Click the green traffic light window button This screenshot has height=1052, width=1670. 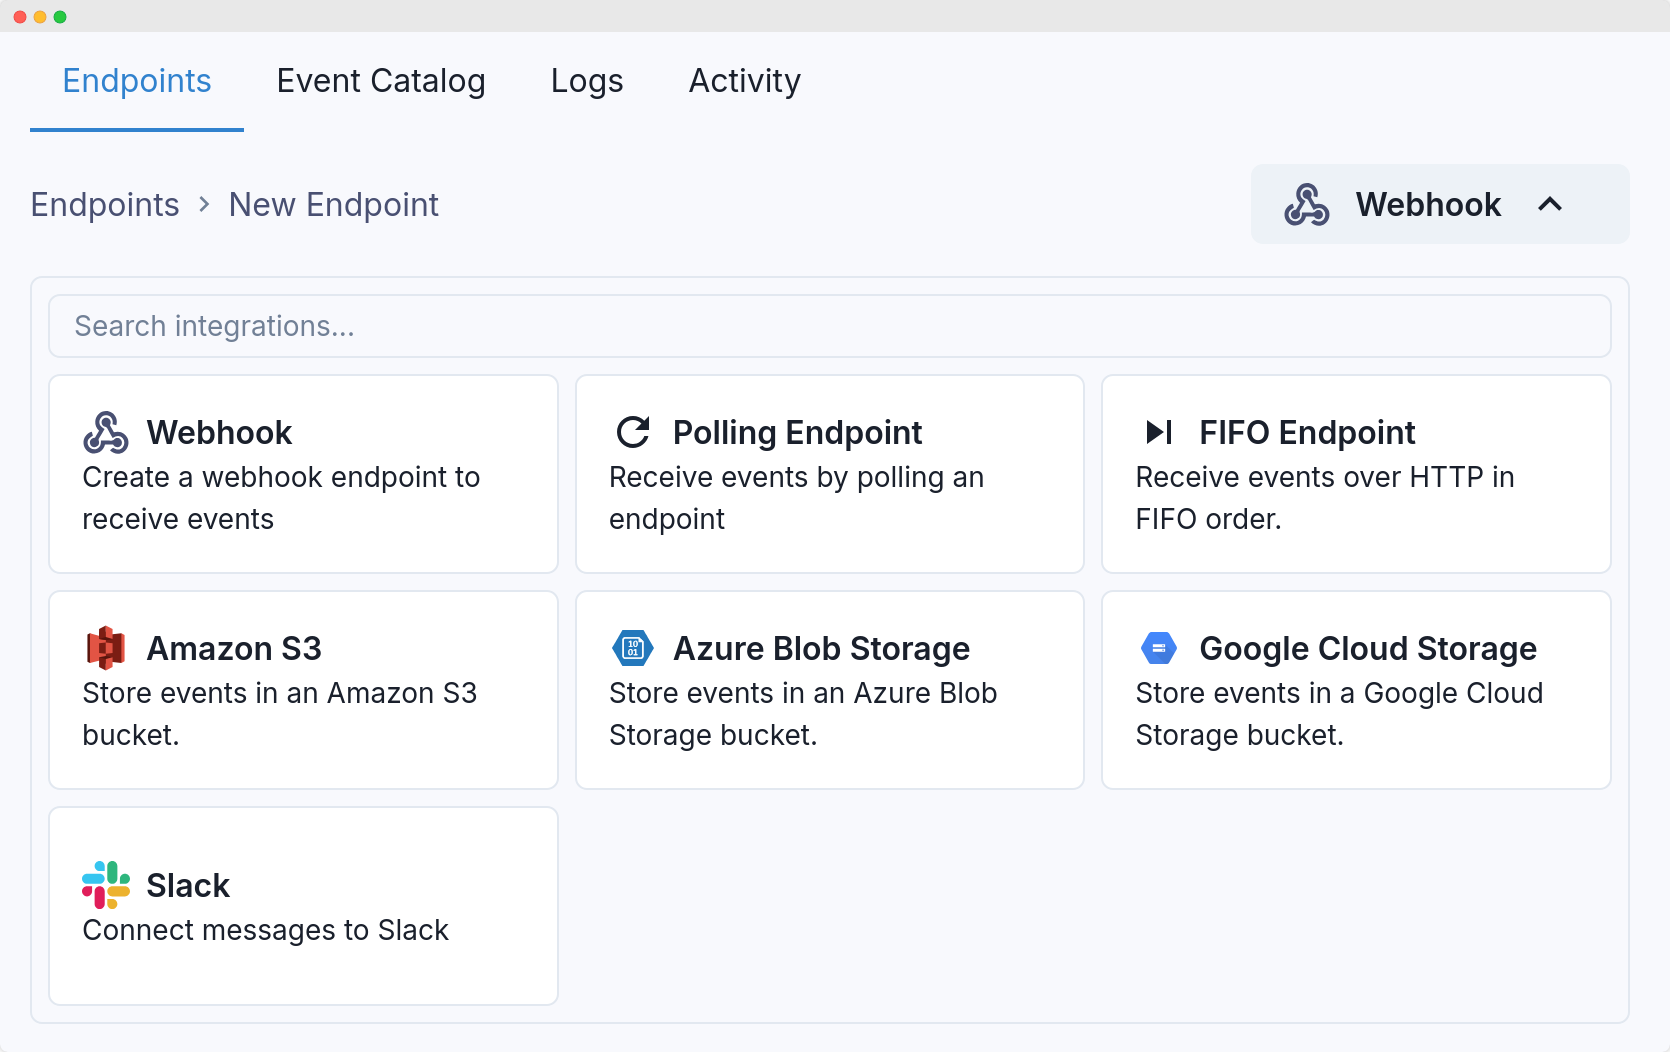(62, 15)
